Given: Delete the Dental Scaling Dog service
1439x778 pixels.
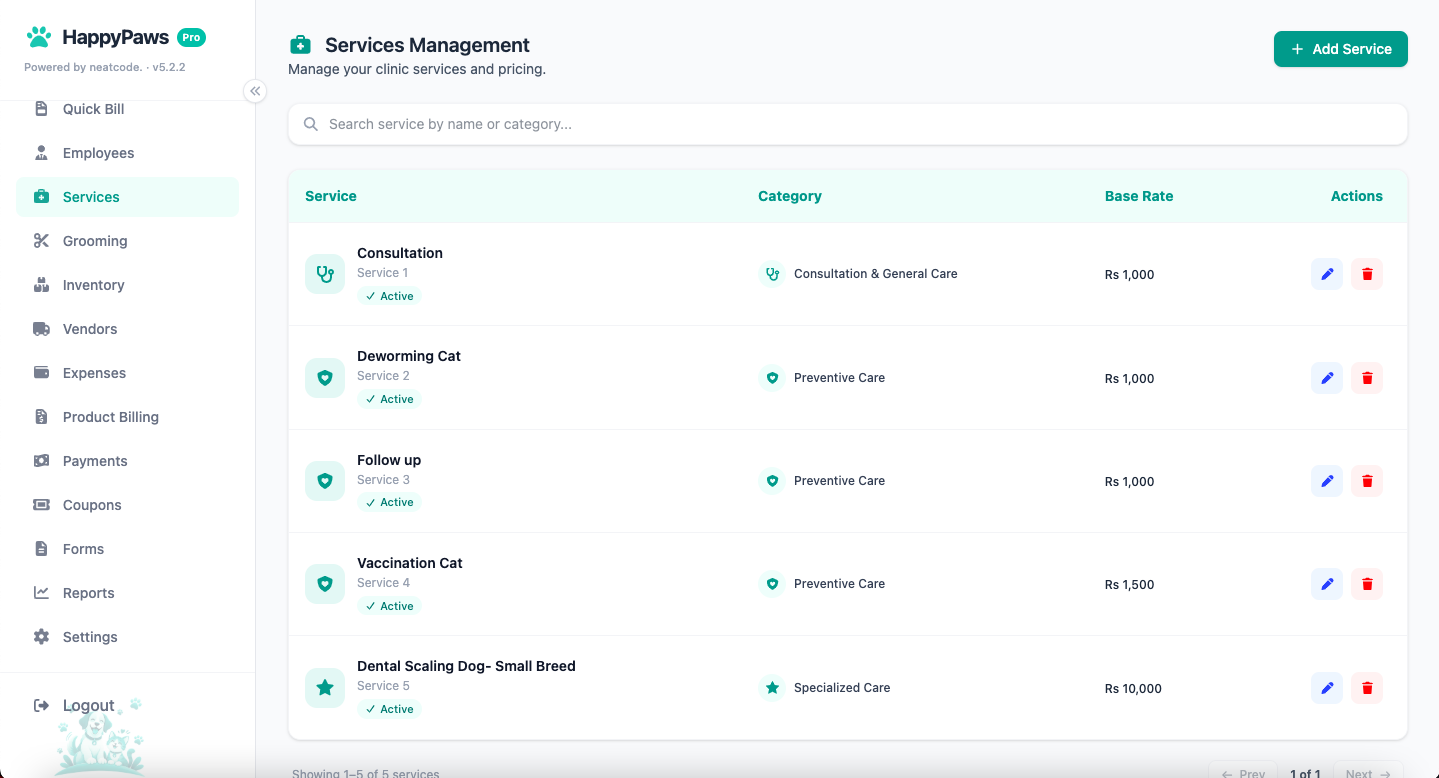Looking at the screenshot, I should [1367, 688].
